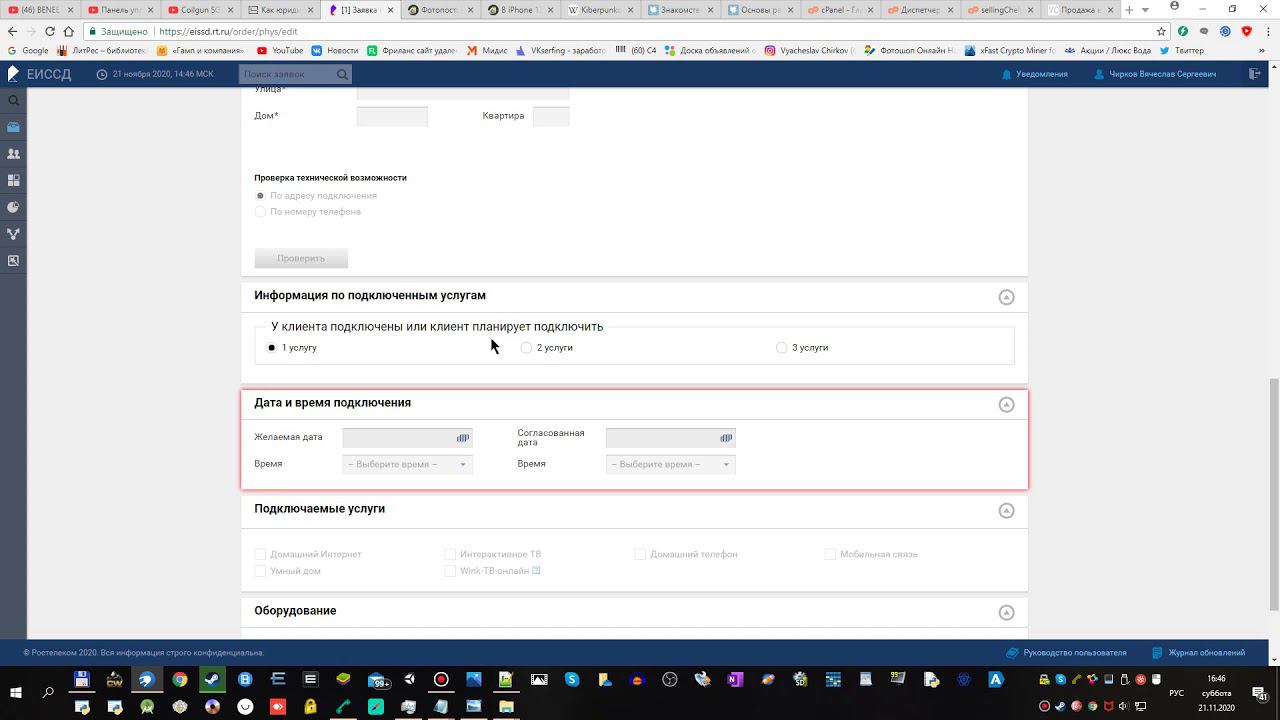Open the dashboard tiles icon in sidebar
Viewport: 1280px width, 720px height.
[13, 181]
